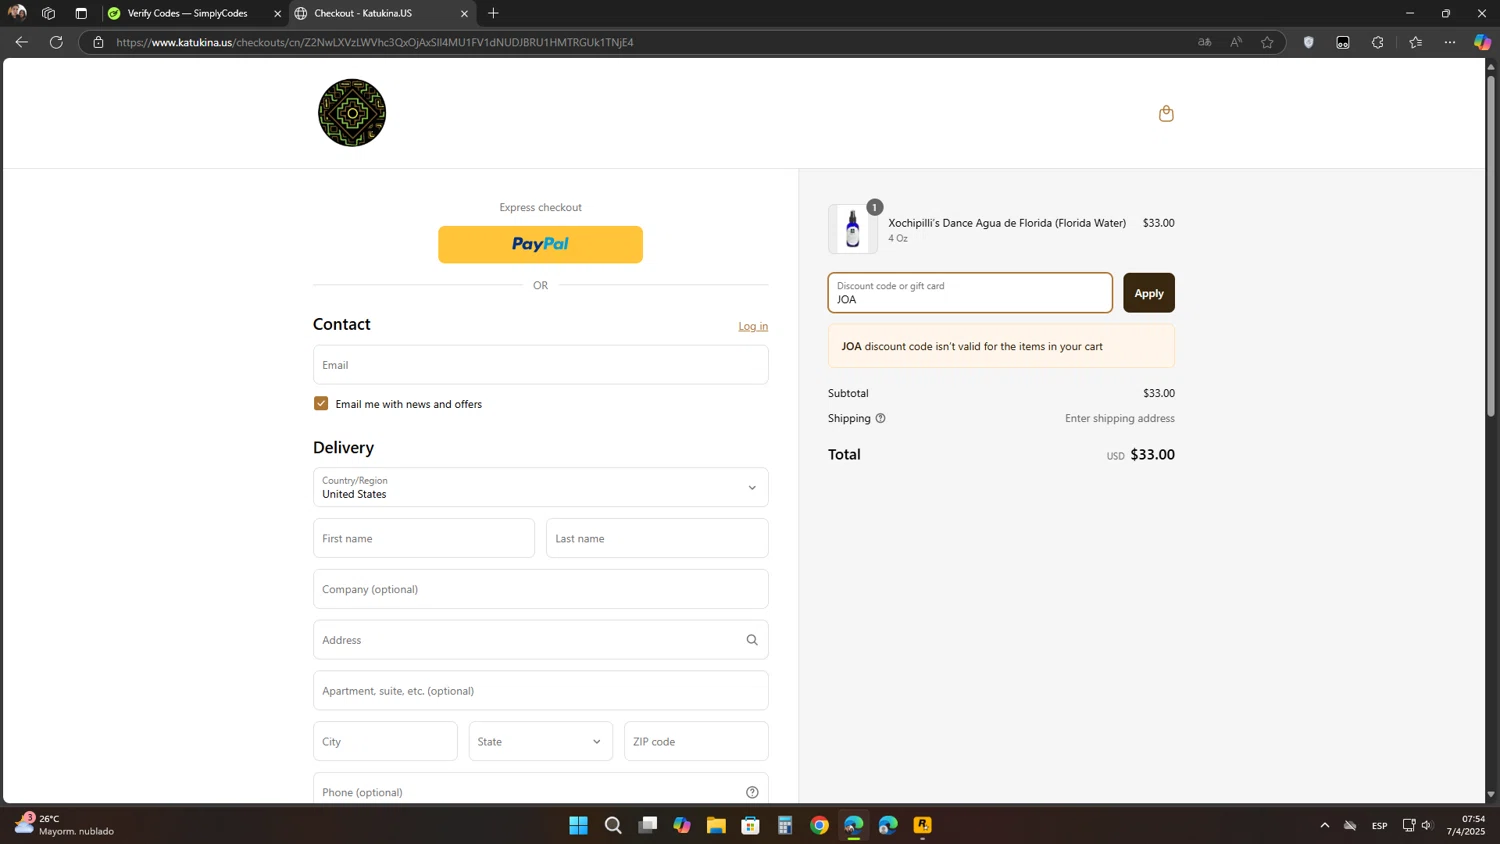The image size is (1500, 844).
Task: Open browser workspaces icon
Action: pyautogui.click(x=48, y=13)
